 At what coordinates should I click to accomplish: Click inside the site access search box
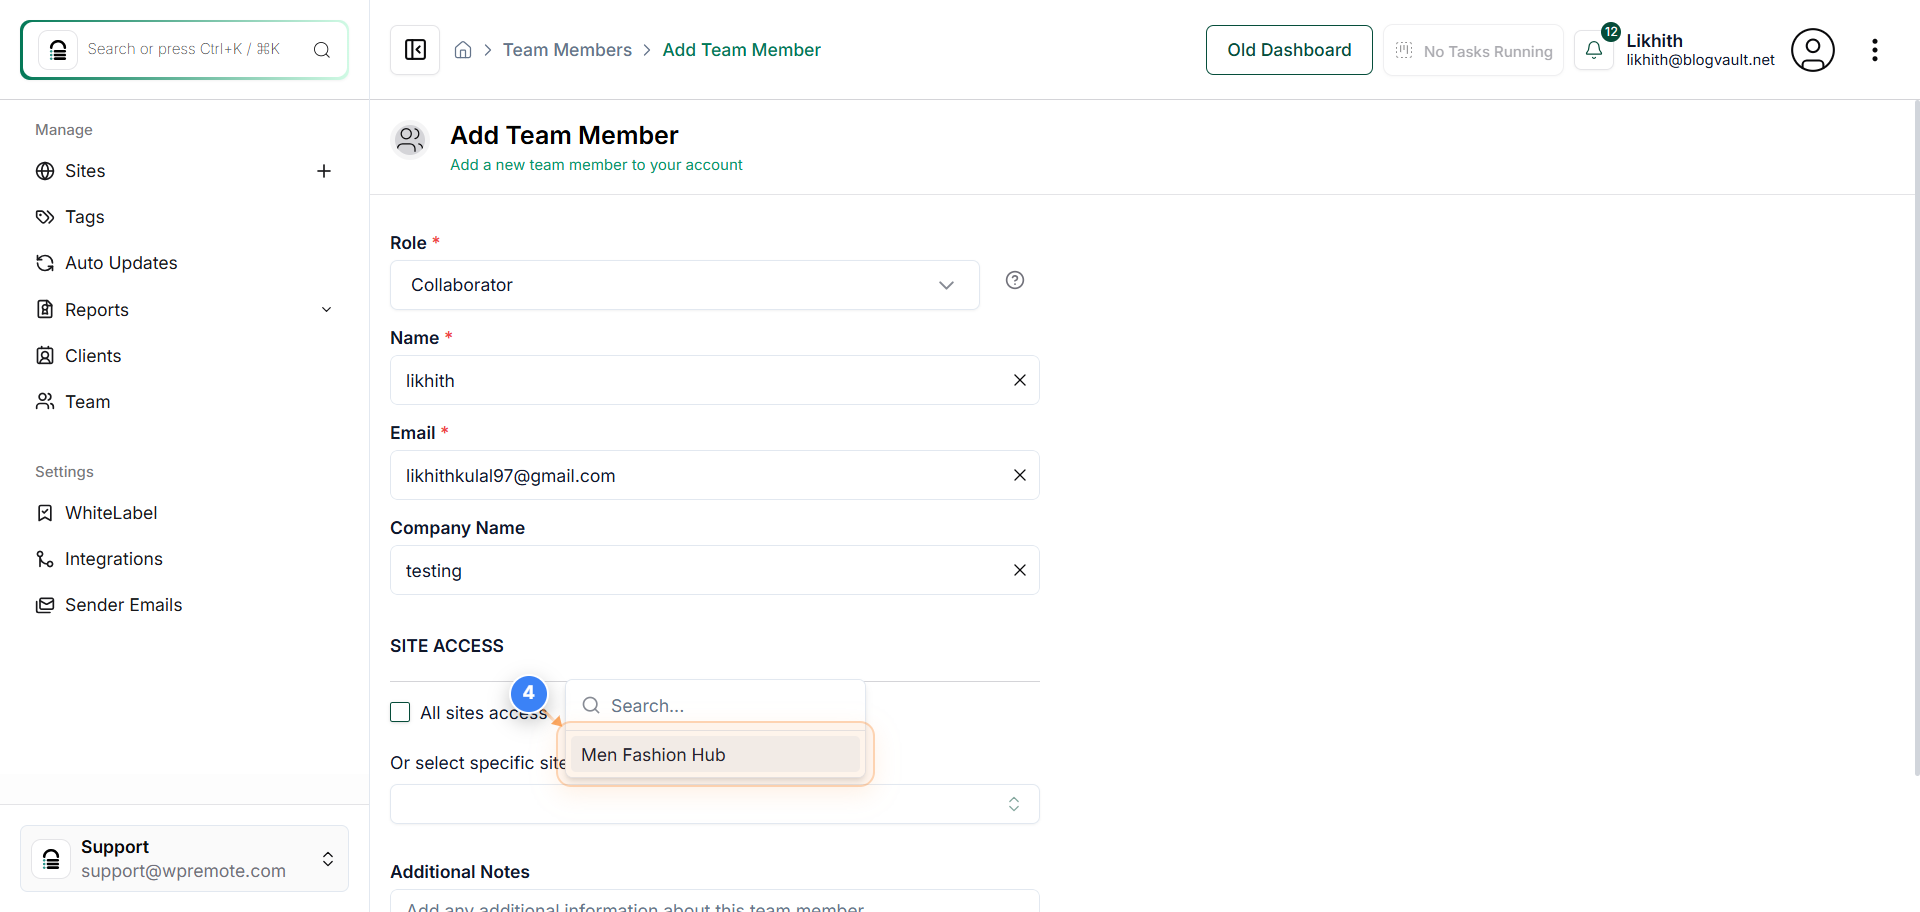tap(715, 705)
